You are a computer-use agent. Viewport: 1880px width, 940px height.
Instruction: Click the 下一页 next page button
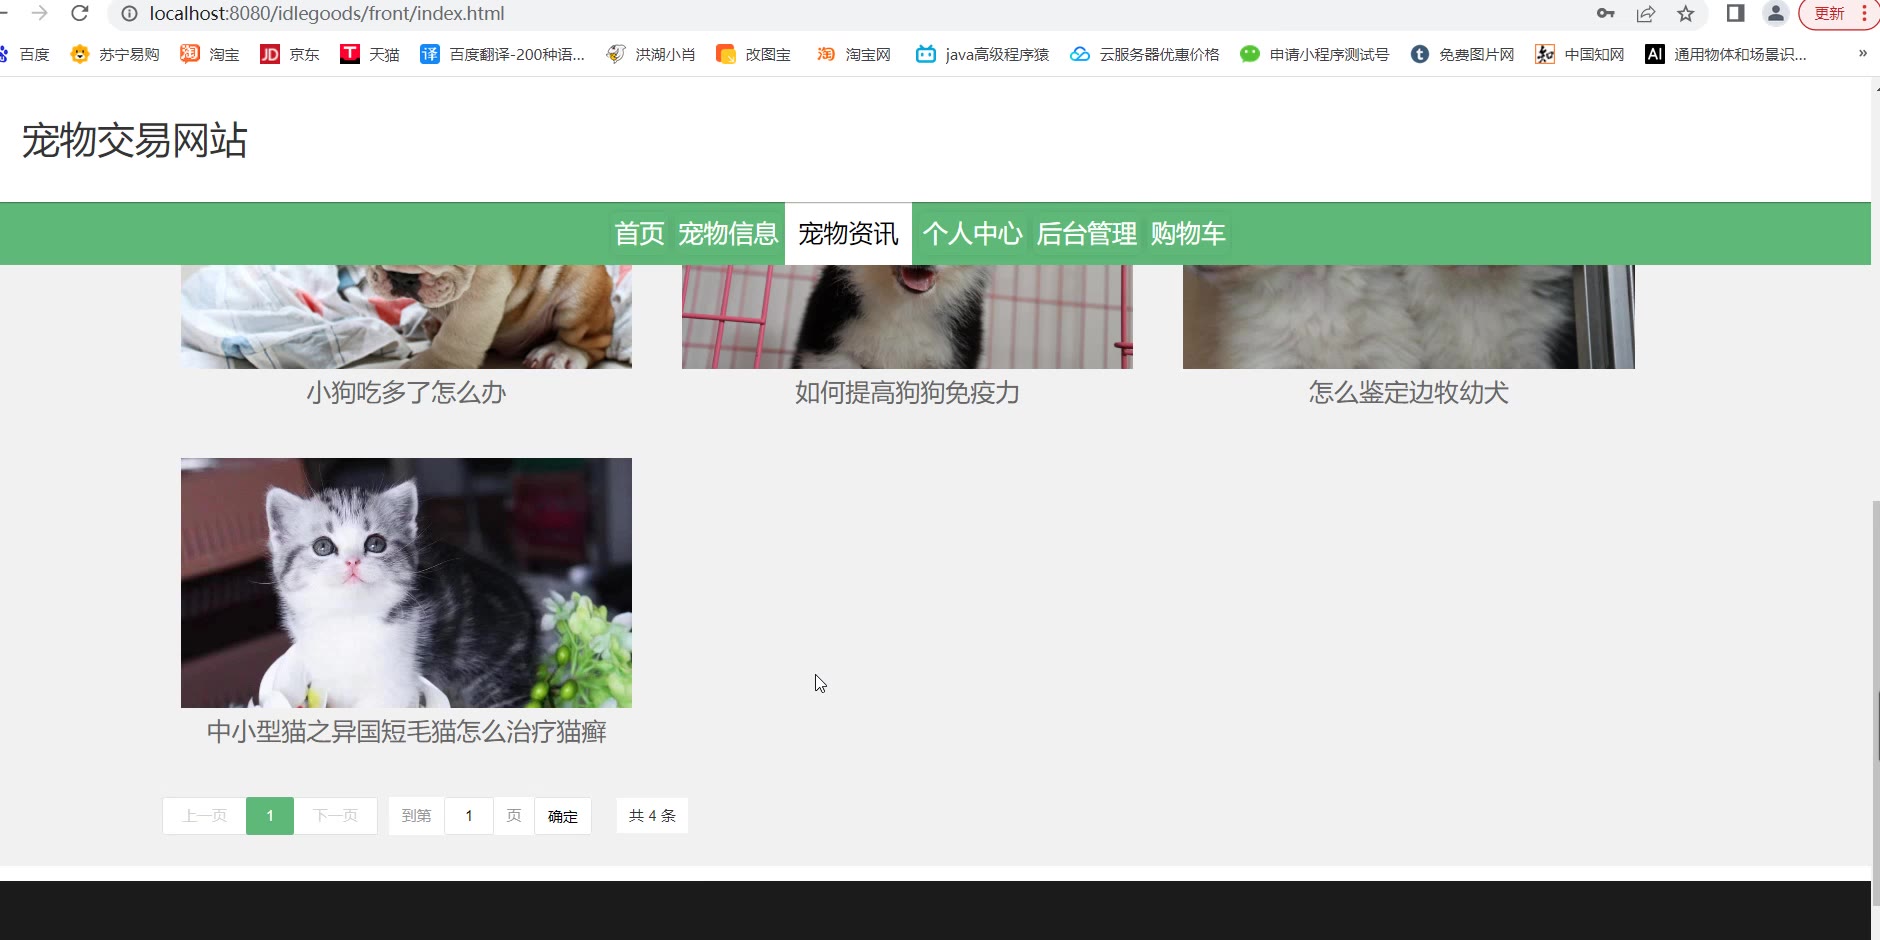click(335, 816)
